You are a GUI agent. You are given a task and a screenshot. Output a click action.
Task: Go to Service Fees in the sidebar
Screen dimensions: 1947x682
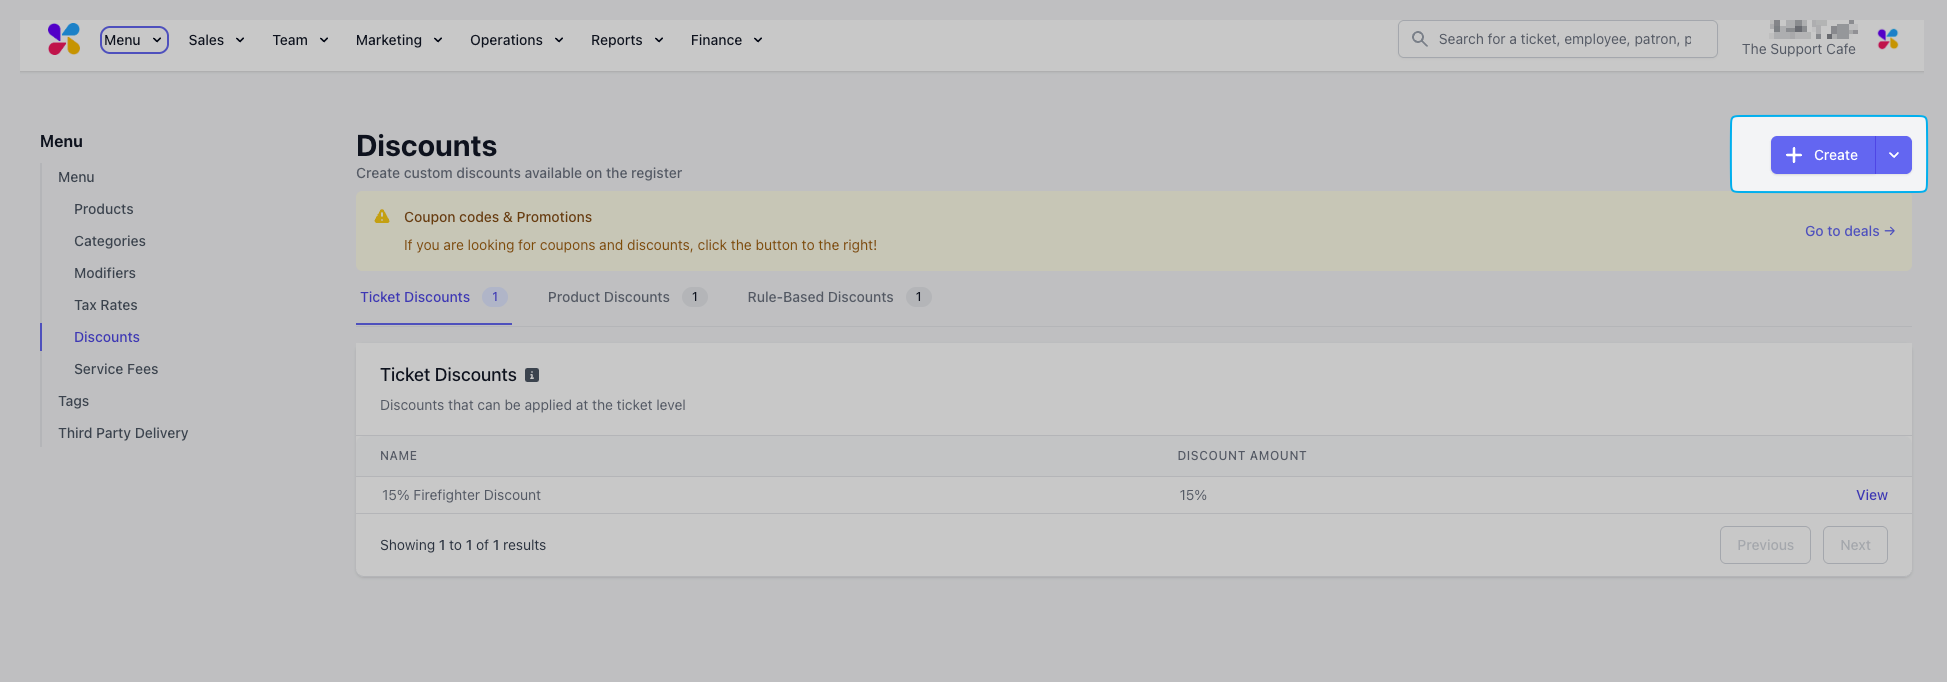pos(116,369)
